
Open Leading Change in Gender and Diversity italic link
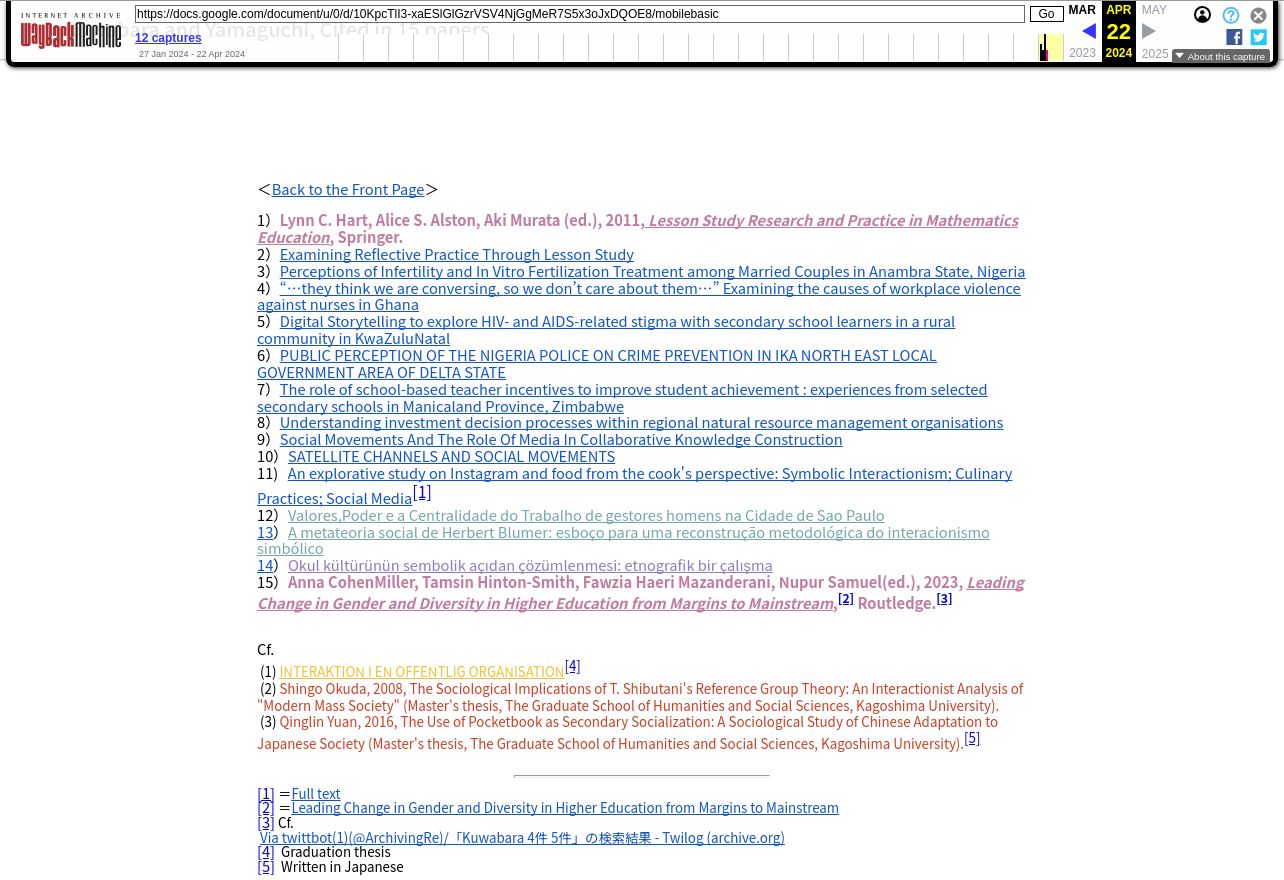pyautogui.click(x=641, y=592)
